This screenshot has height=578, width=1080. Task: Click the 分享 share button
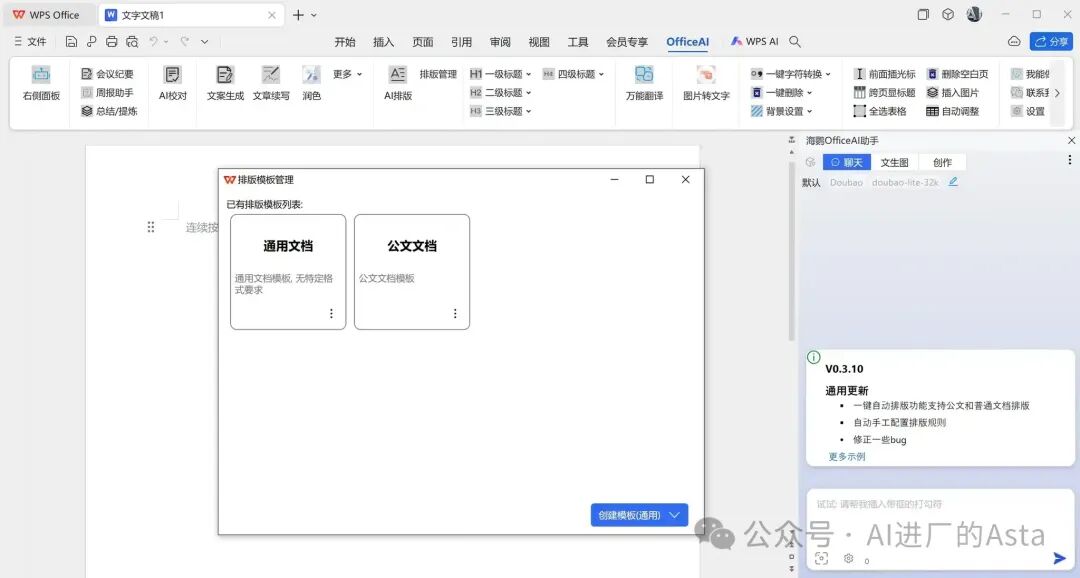1052,41
